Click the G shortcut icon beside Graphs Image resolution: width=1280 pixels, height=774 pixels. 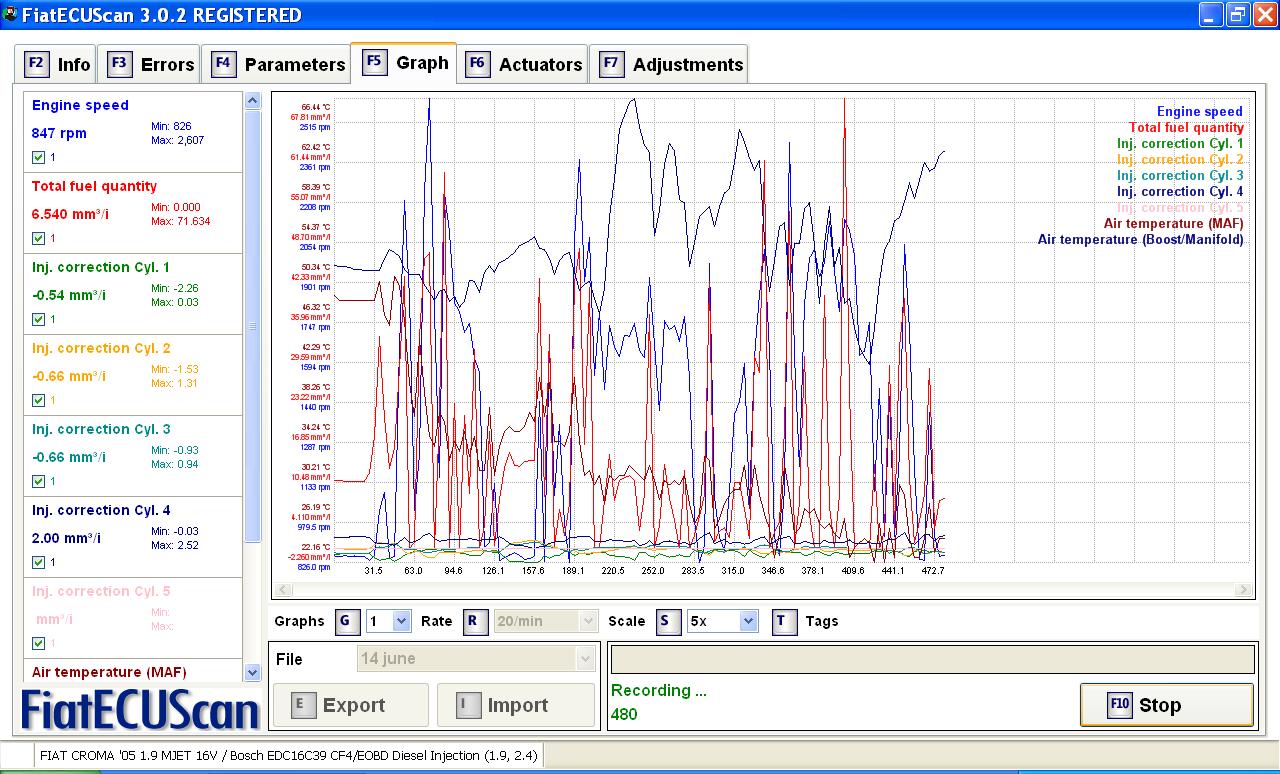click(346, 621)
